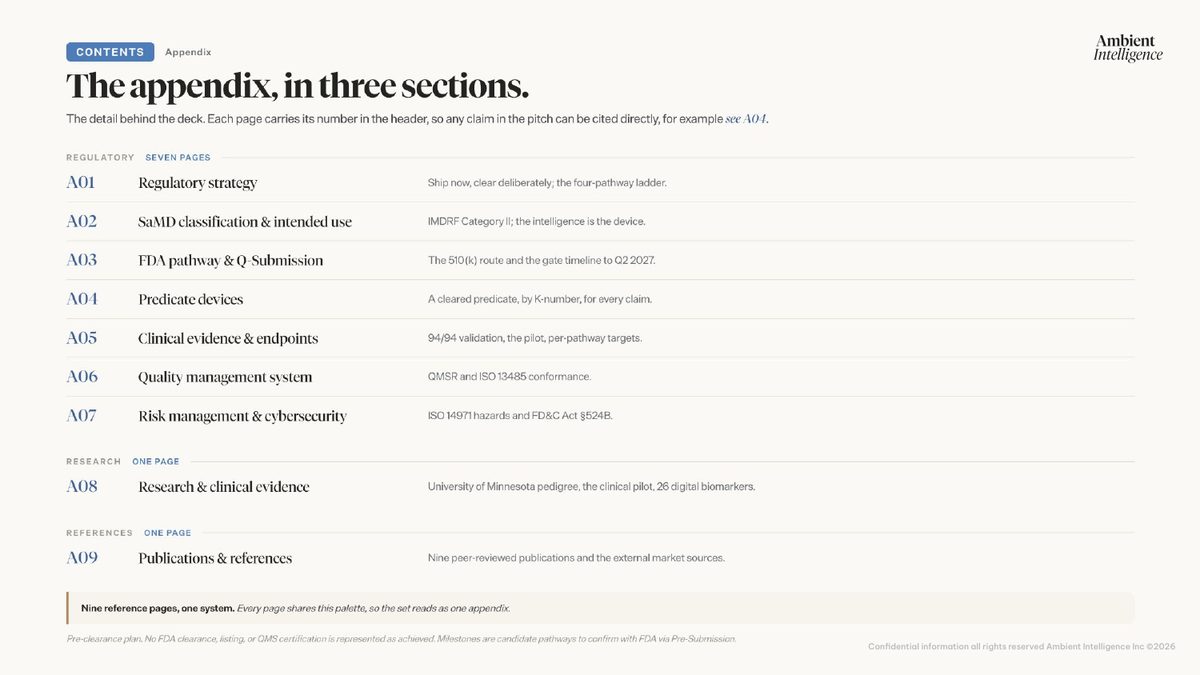The image size is (1200, 675).
Task: Open A07 Risk management & cybersecurity
Action: 600,416
